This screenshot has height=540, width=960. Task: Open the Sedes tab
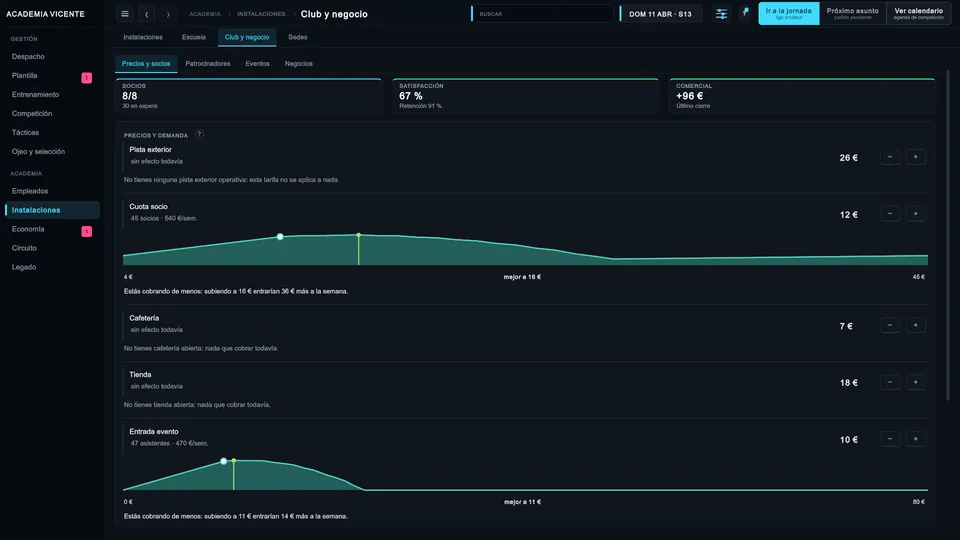(298, 37)
